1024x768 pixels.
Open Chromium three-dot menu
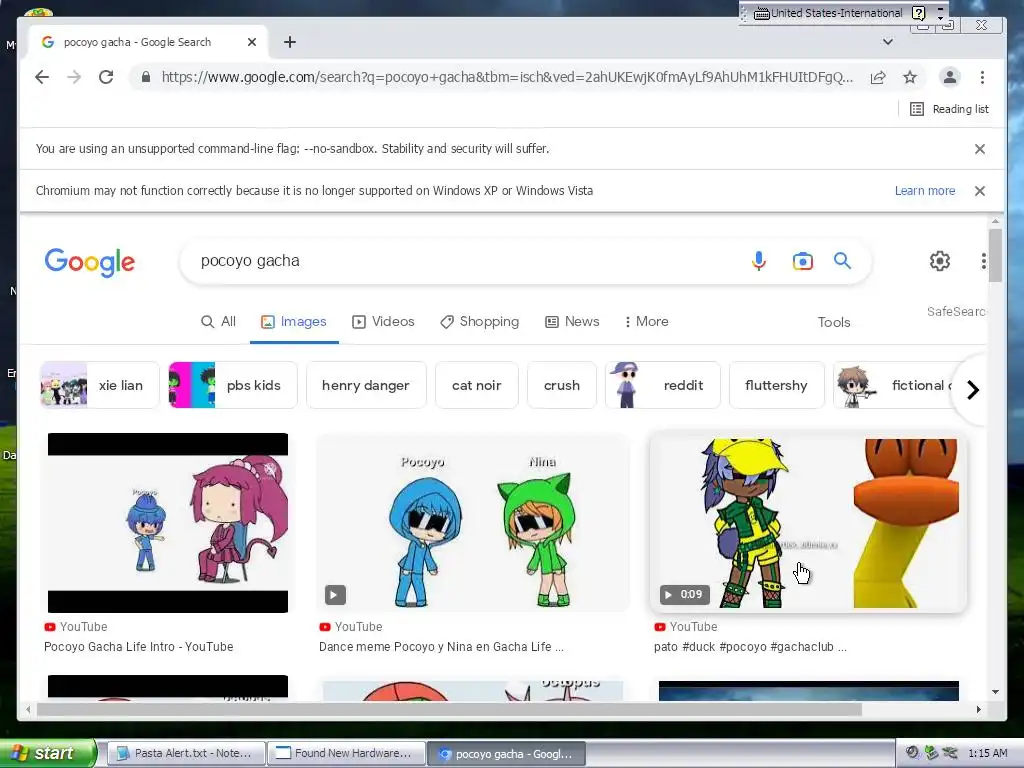coord(982,77)
